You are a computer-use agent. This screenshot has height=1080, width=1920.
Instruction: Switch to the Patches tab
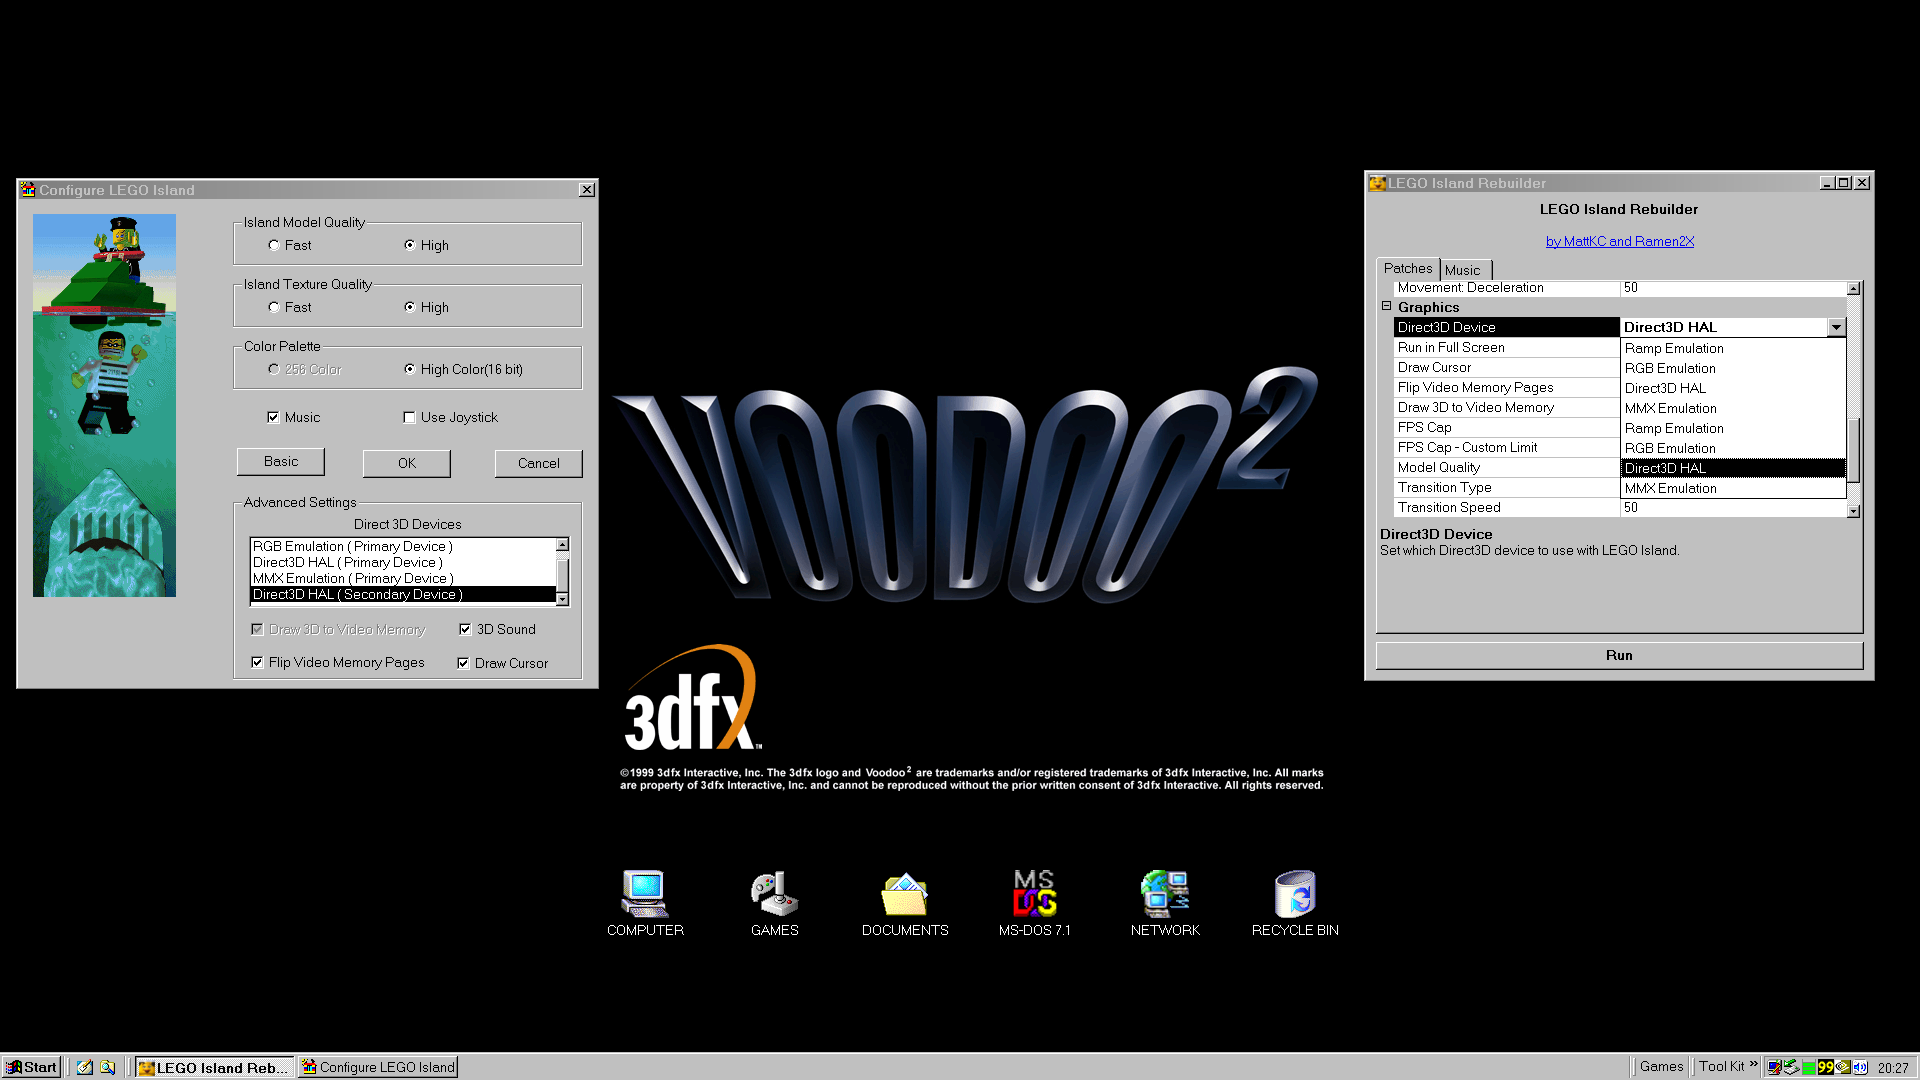point(1408,268)
